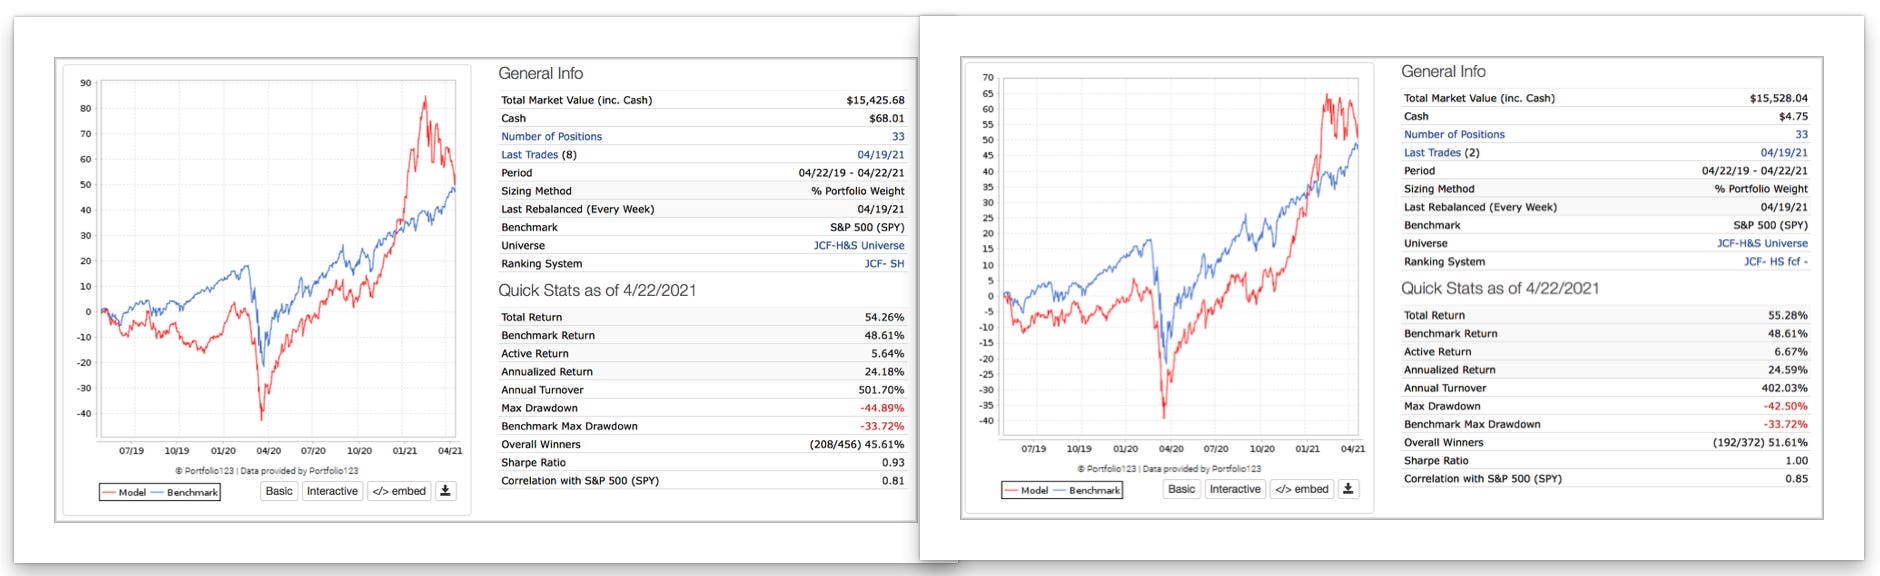Open Last Trades (2) link in right panel
This screenshot has width=1880, height=576.
click(1442, 153)
